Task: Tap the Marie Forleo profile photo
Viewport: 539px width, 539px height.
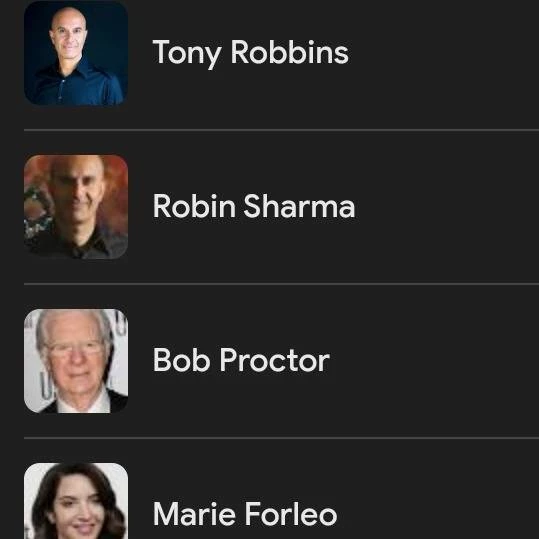Action: [x=76, y=501]
